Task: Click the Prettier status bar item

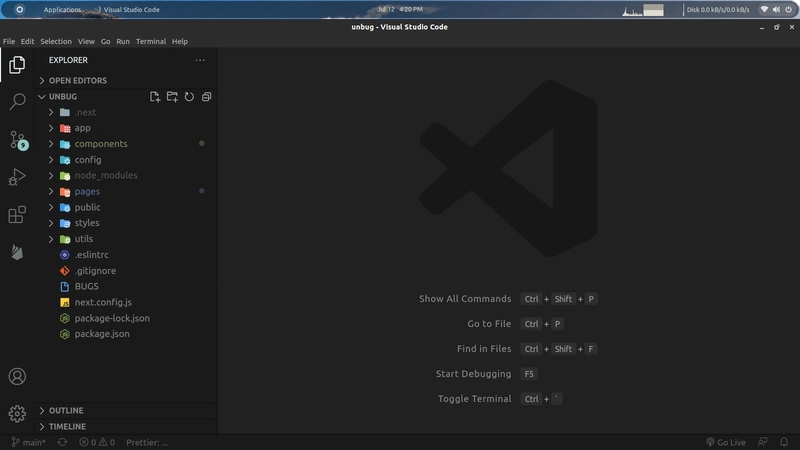Action: (x=146, y=442)
